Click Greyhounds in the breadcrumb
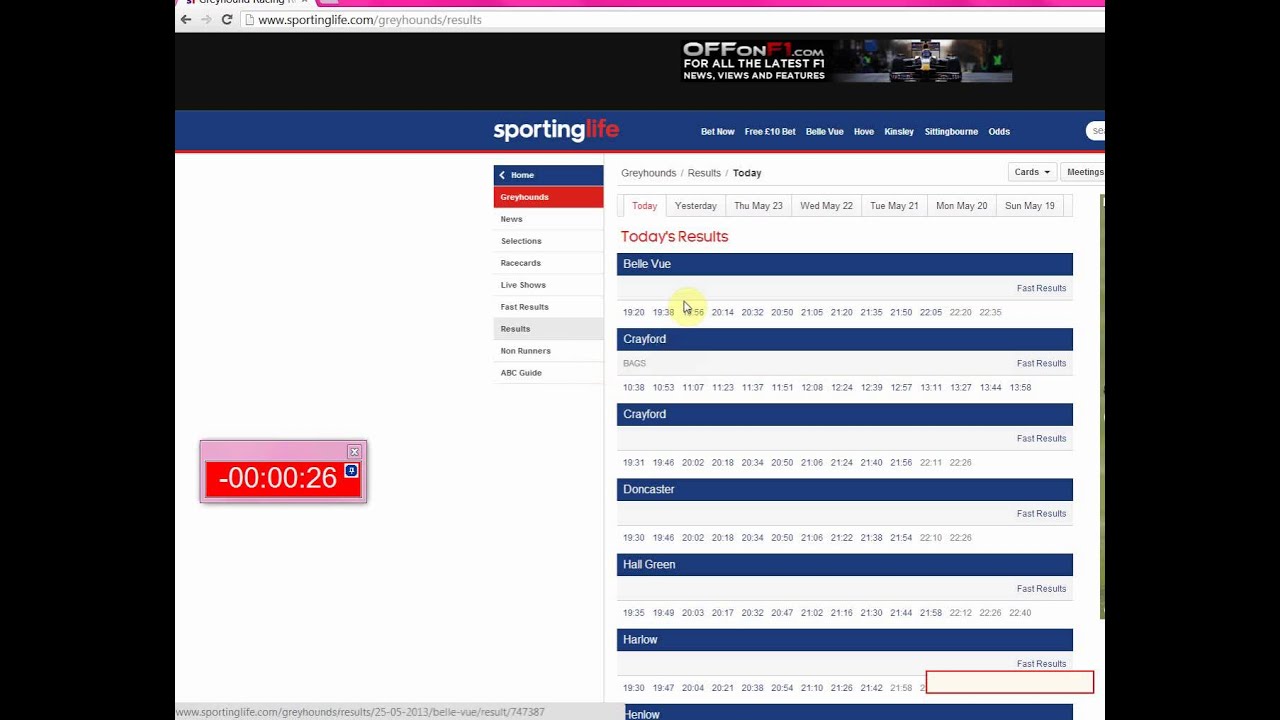The height and width of the screenshot is (720, 1280). [x=648, y=173]
